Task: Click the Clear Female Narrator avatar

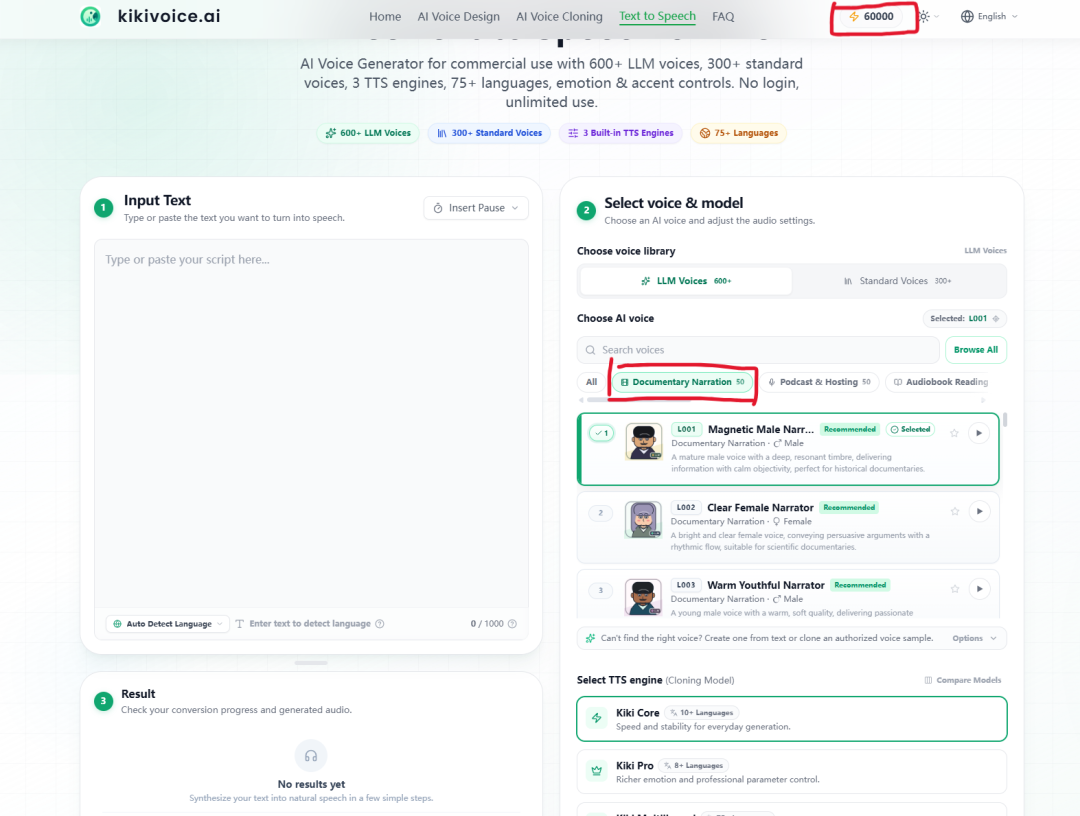Action: click(x=643, y=519)
